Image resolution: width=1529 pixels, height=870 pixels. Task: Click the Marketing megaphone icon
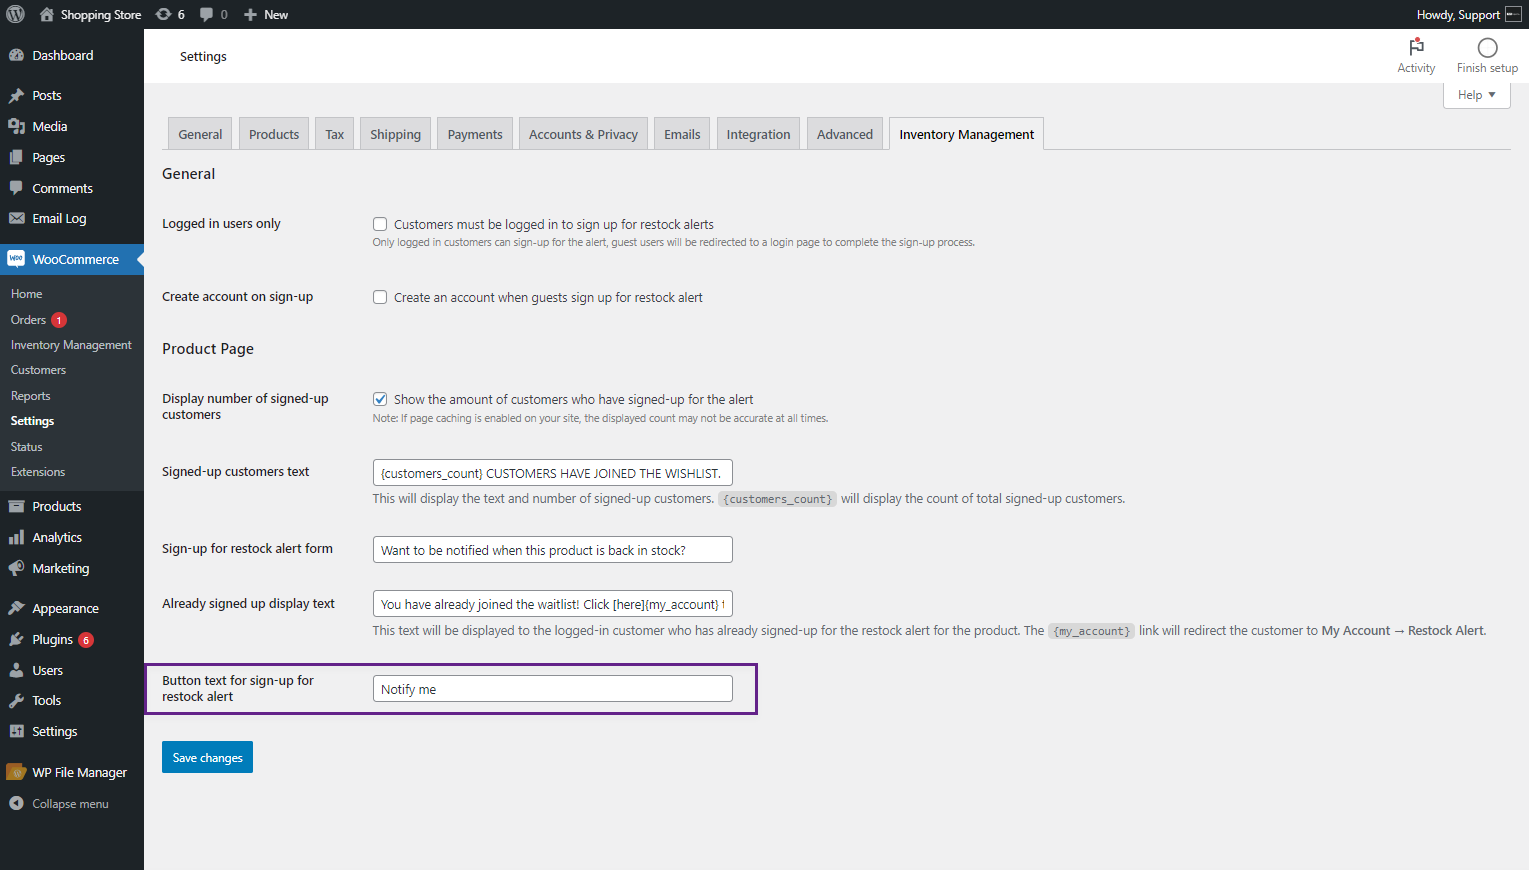(x=16, y=568)
